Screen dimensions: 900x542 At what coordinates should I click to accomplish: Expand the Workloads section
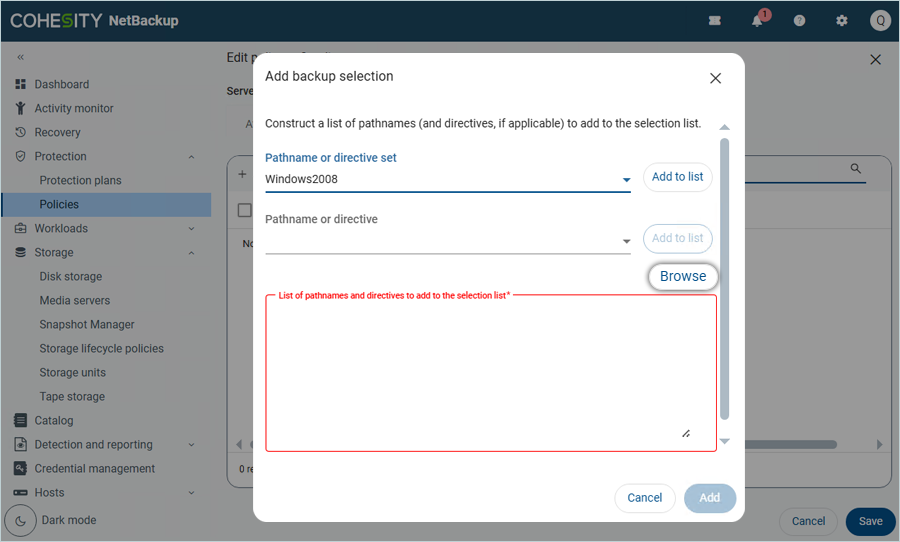[x=191, y=229]
